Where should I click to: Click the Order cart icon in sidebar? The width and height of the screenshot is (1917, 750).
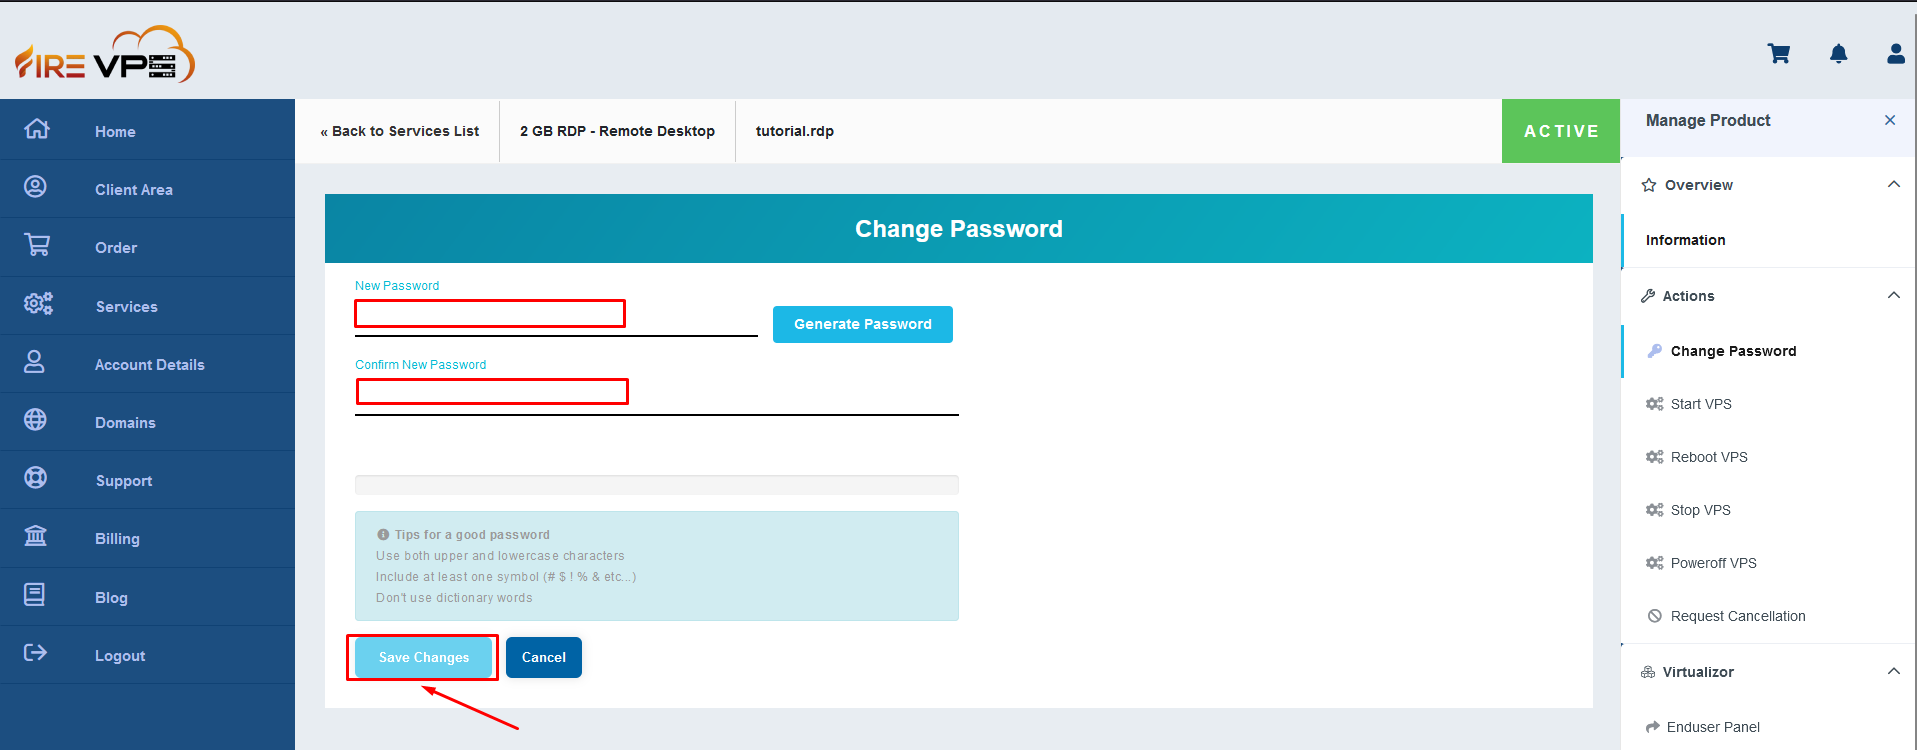[37, 245]
